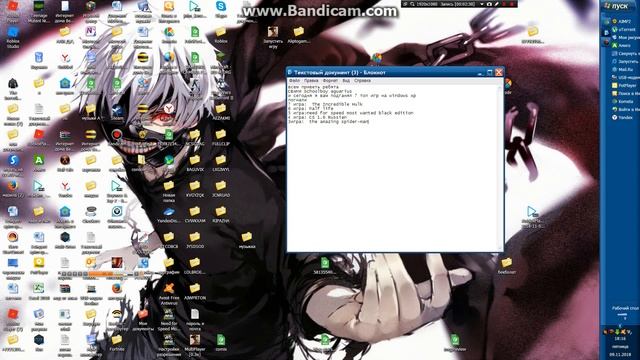
Task: Open the Excel 2010 desktop shortcut
Action: click(39, 292)
